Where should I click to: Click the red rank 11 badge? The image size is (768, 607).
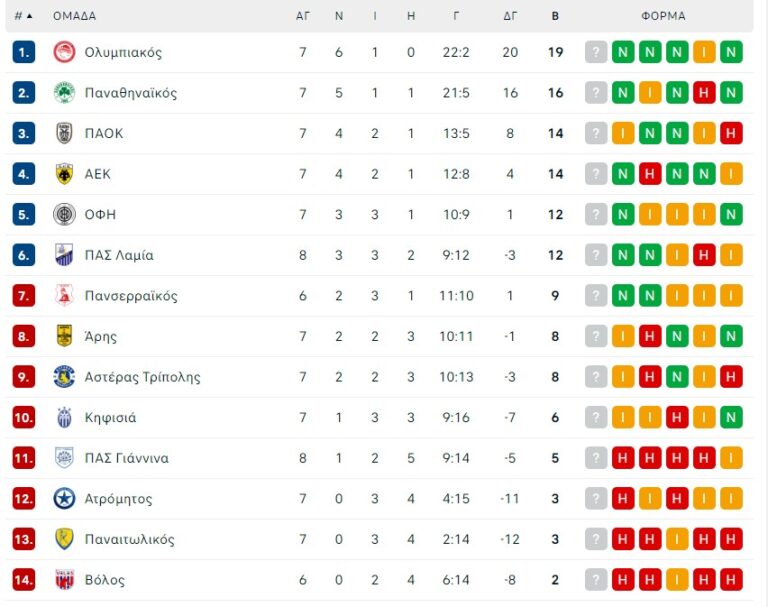(x=24, y=458)
